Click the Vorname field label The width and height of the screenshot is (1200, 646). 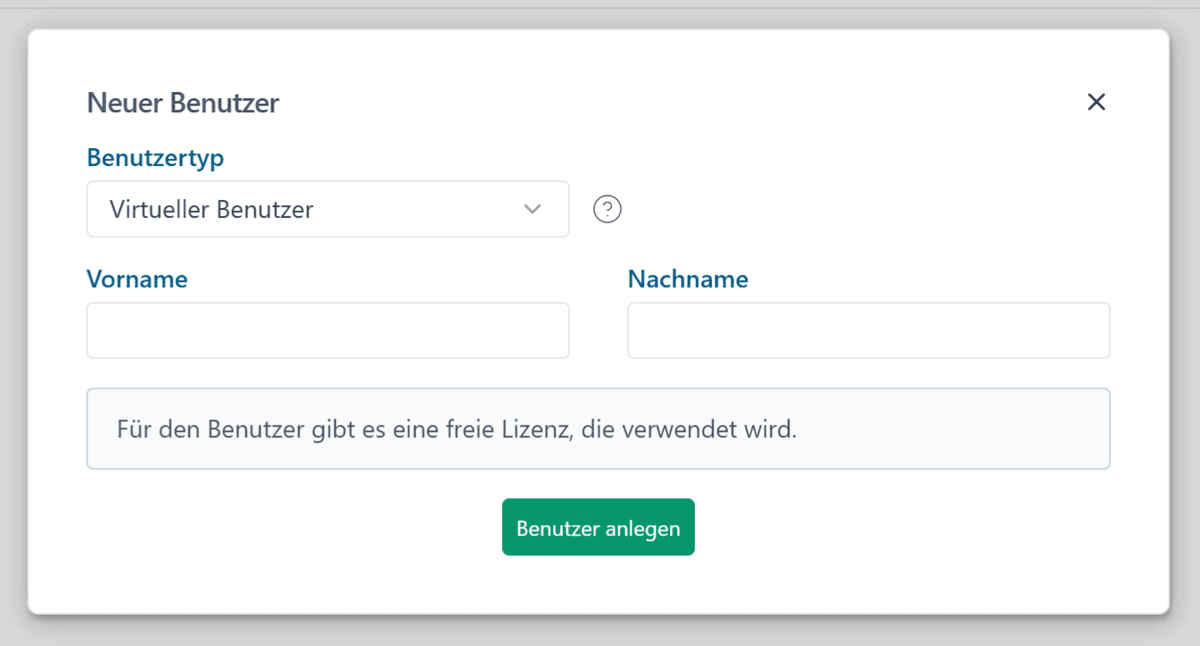137,279
